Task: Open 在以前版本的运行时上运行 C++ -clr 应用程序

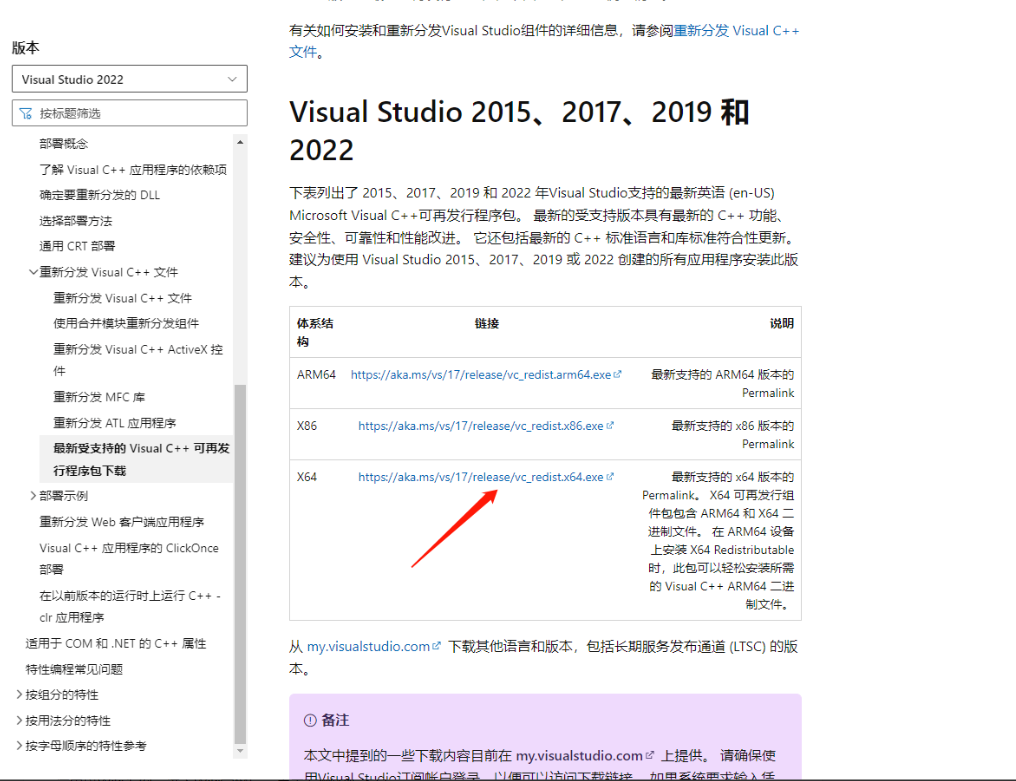Action: click(x=130, y=606)
